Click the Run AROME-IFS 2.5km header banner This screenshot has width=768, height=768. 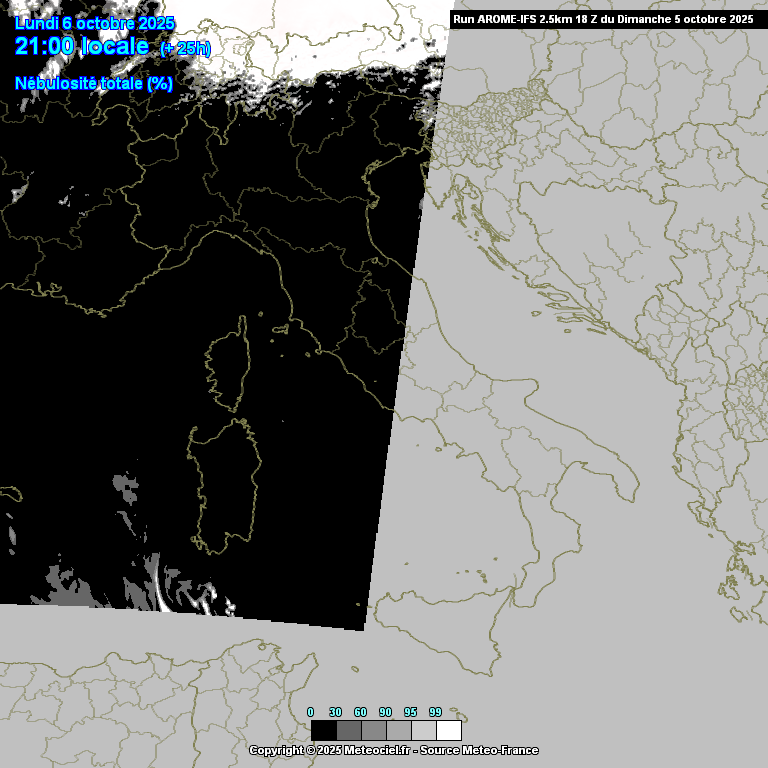click(603, 18)
